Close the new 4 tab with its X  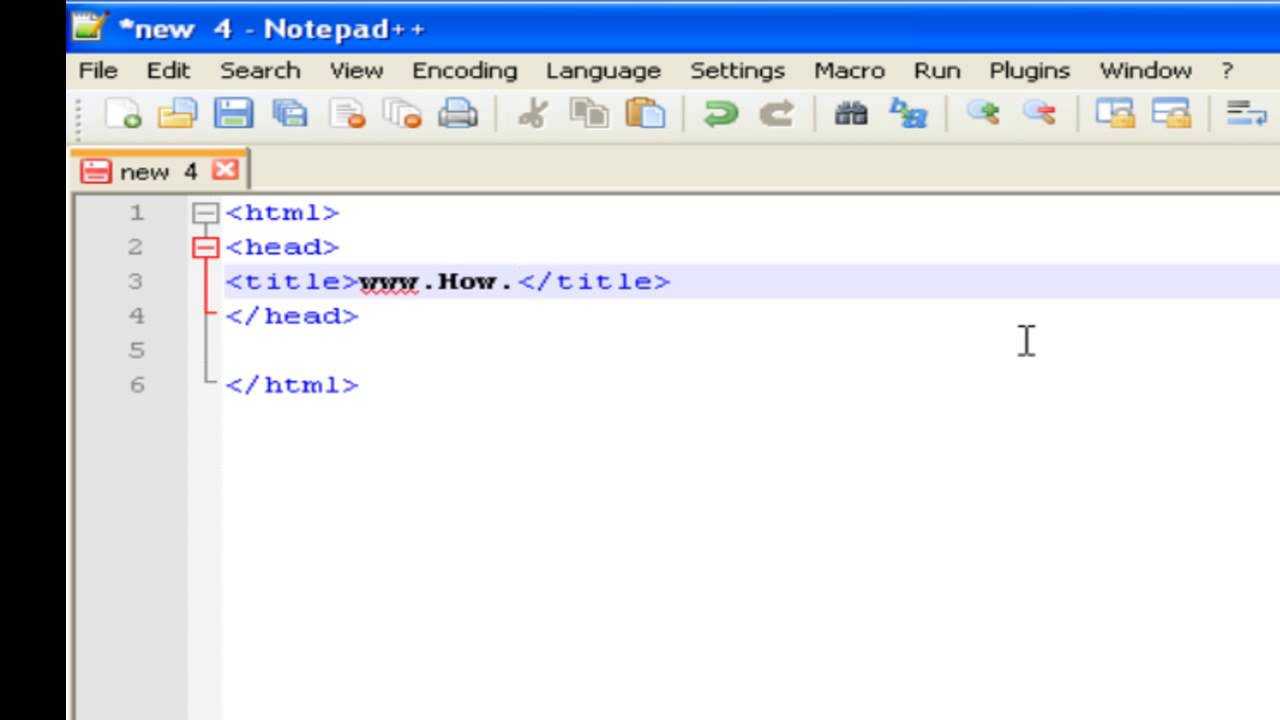pos(226,170)
